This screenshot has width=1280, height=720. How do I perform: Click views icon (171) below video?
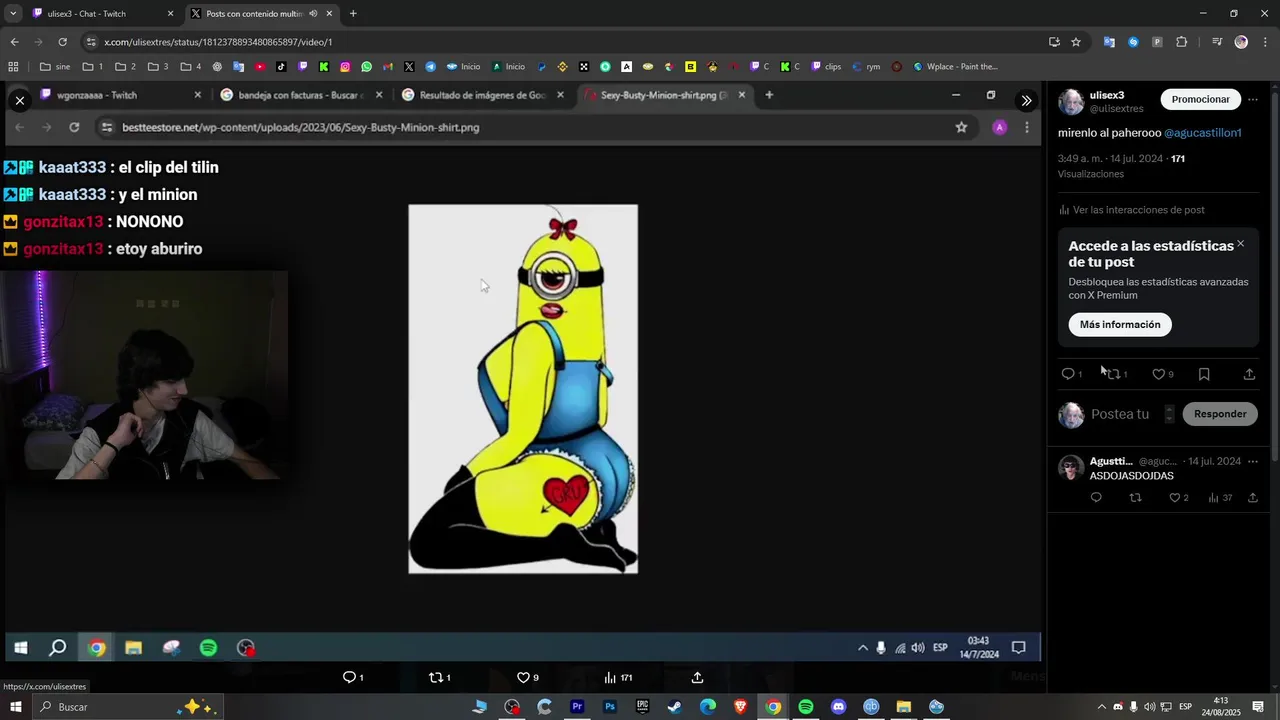(610, 677)
